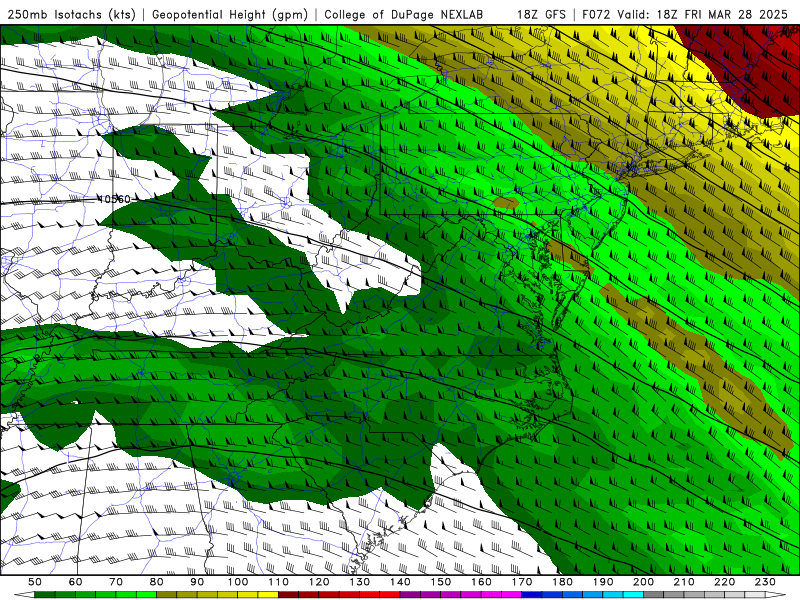This screenshot has width=800, height=600.
Task: Click the '230' color scale label
Action: click(x=765, y=582)
